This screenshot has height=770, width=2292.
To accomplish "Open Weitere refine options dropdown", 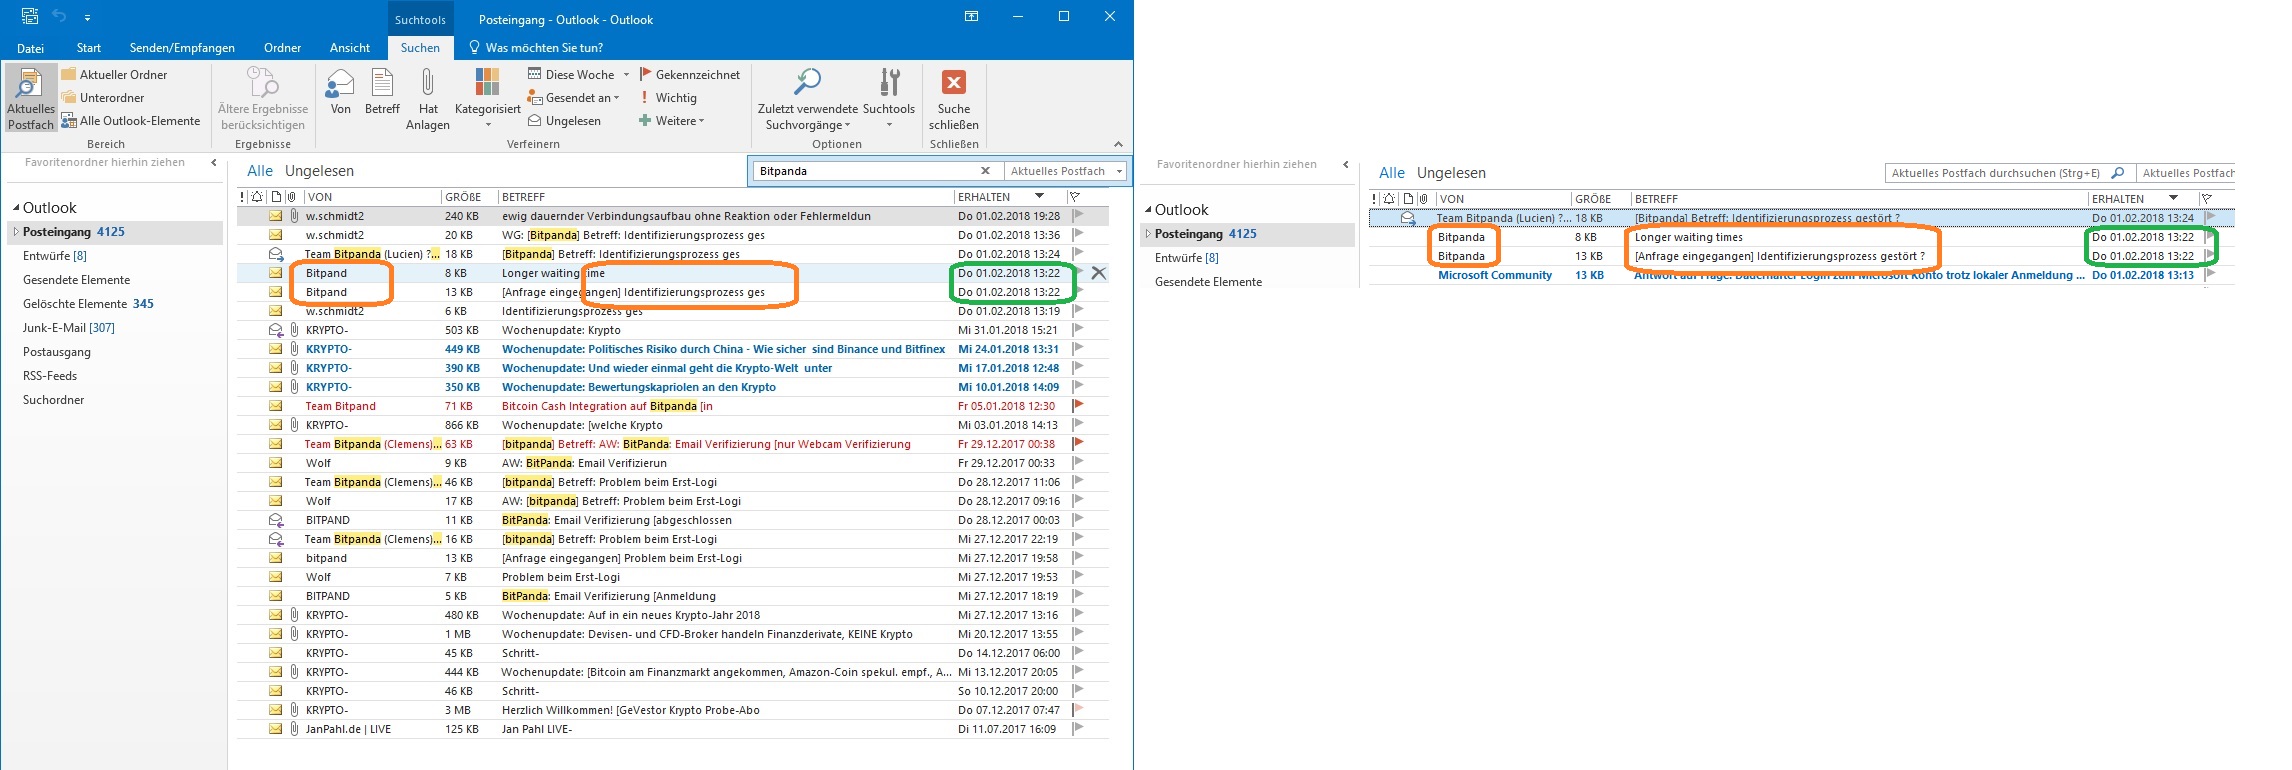I will pos(672,120).
